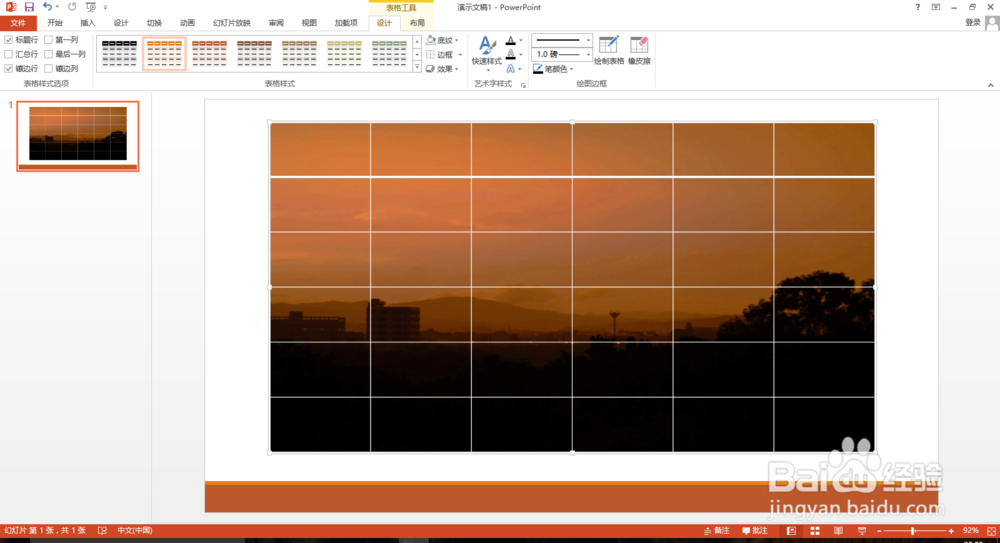This screenshot has width=1000, height=543.
Task: Check Last Column (最后一列) checkbox
Action: (x=48, y=54)
